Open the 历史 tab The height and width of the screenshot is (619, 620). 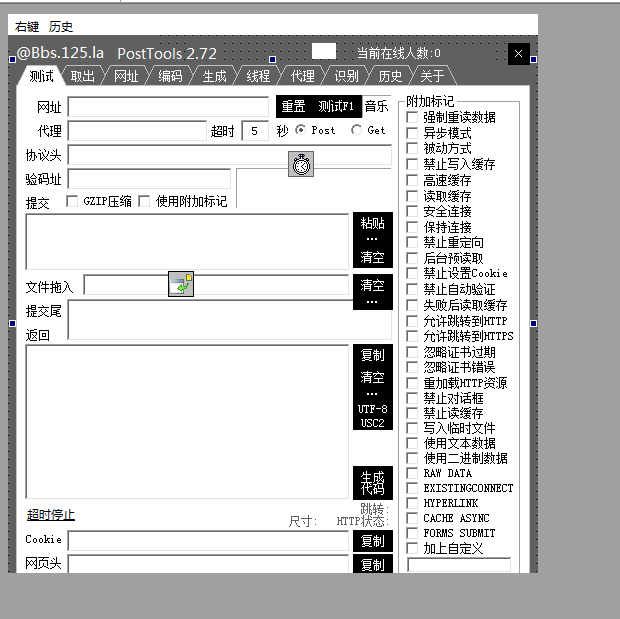390,76
